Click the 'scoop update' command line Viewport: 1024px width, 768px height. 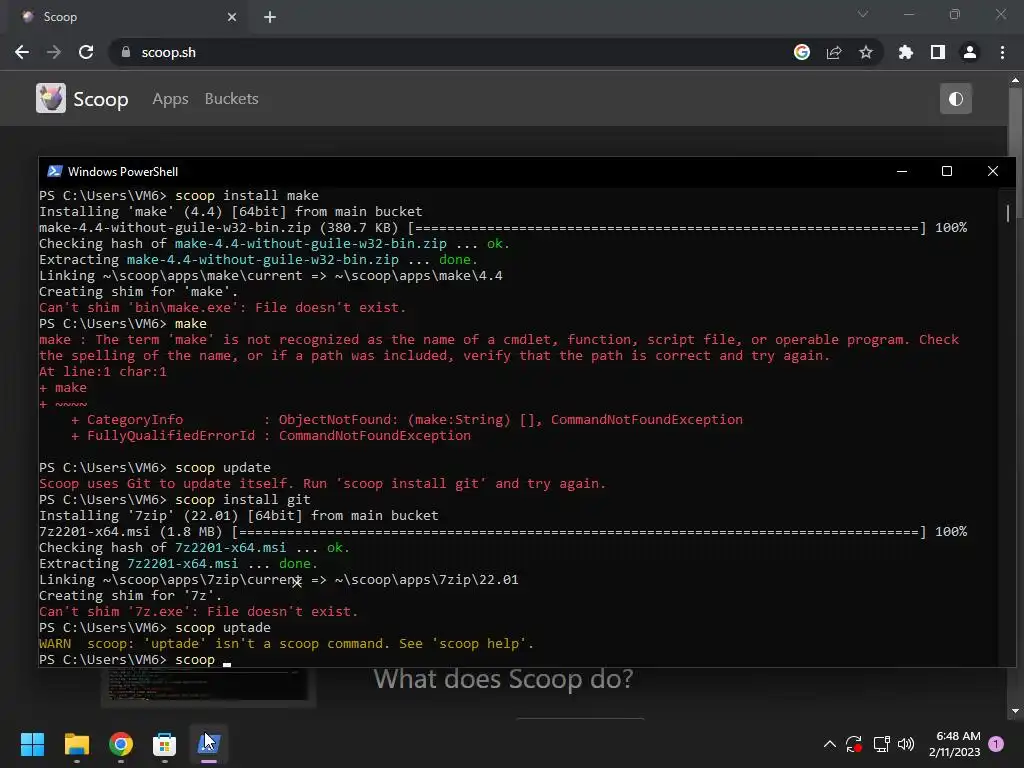[x=155, y=468]
